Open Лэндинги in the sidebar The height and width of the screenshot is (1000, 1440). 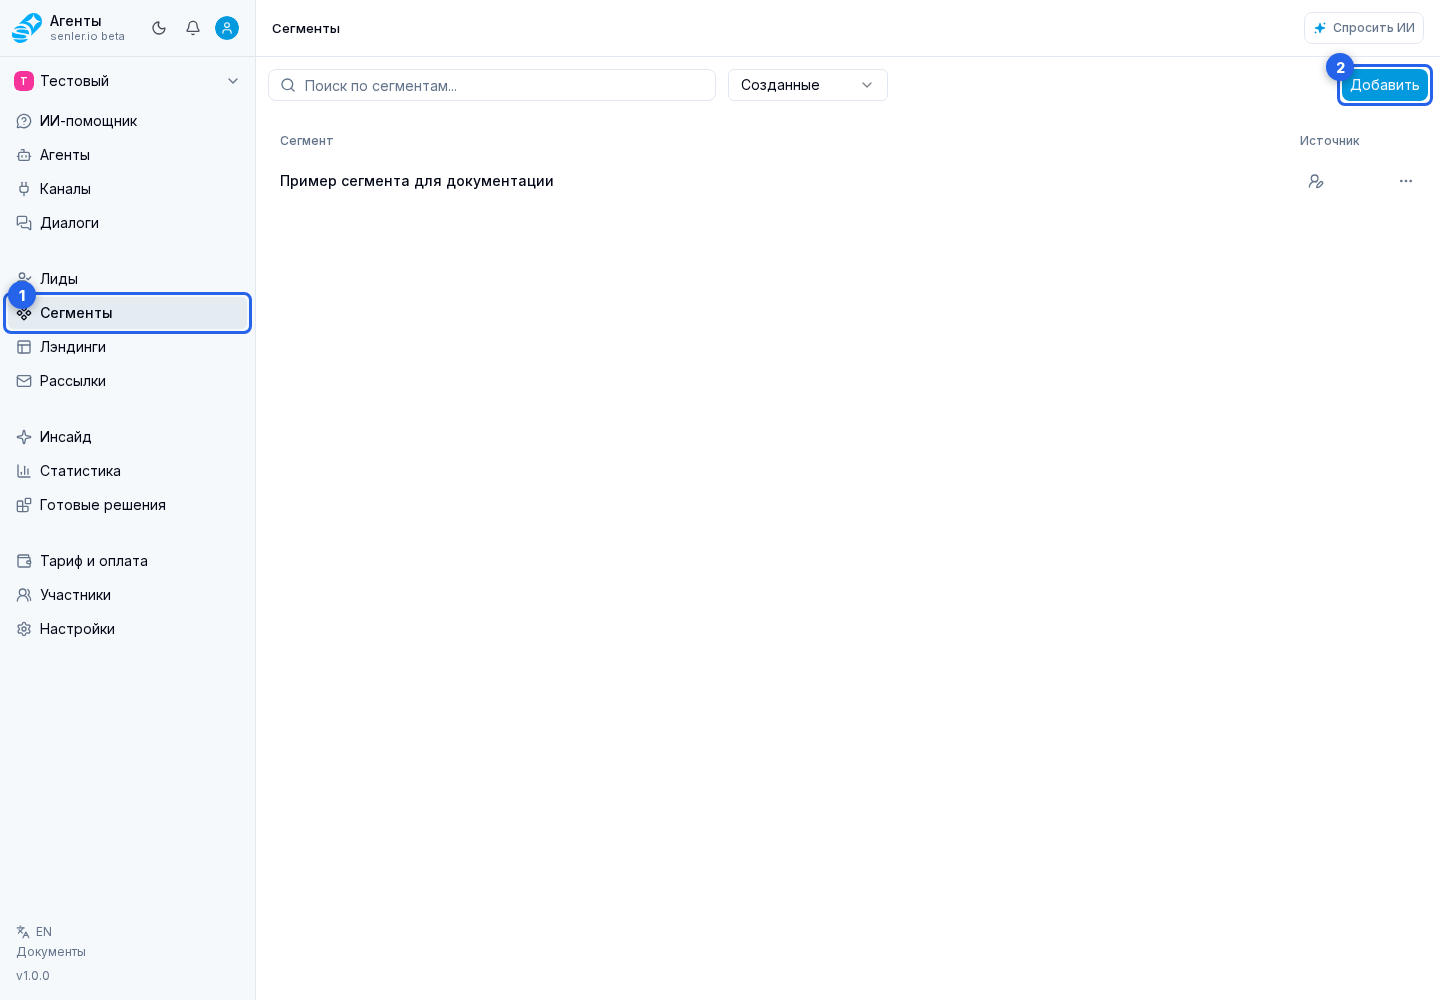tap(127, 347)
